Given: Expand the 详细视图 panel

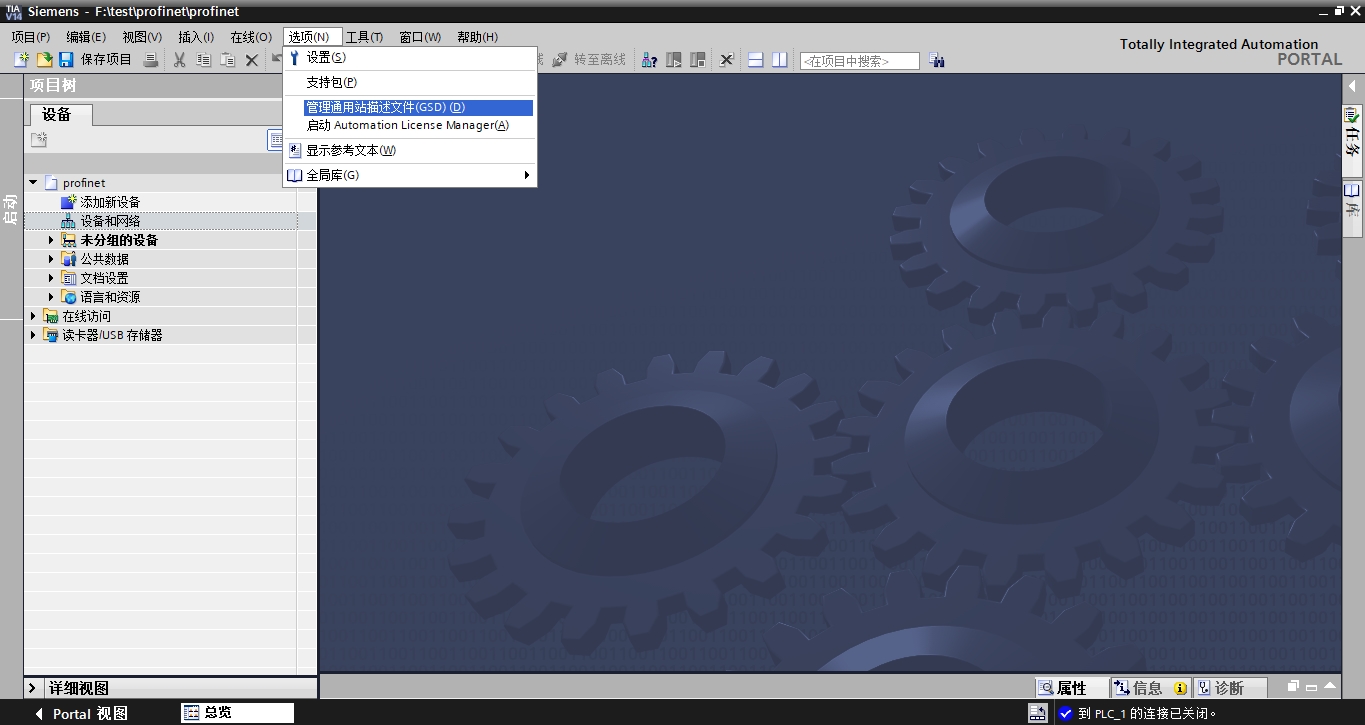Looking at the screenshot, I should point(32,688).
